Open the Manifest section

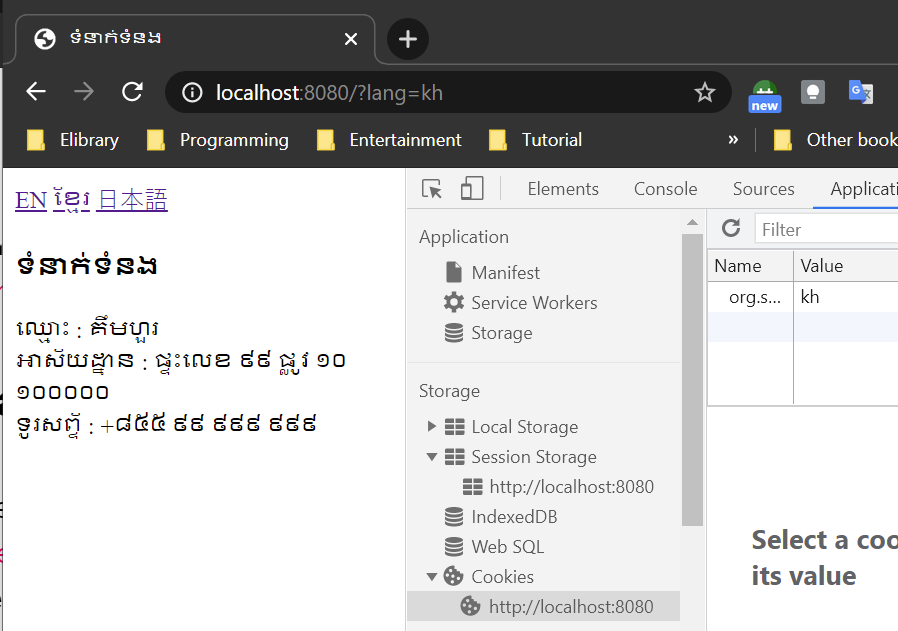tap(505, 273)
